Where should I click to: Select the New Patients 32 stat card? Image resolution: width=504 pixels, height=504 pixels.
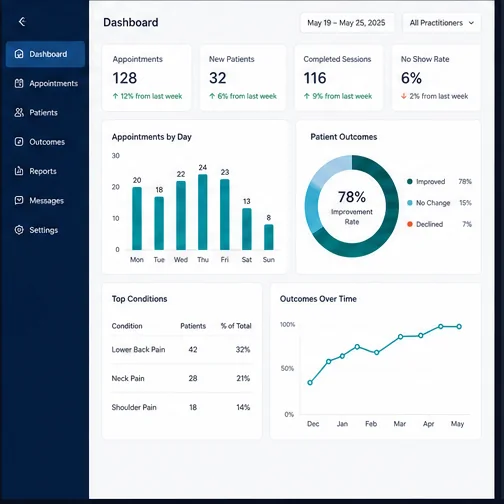243,78
